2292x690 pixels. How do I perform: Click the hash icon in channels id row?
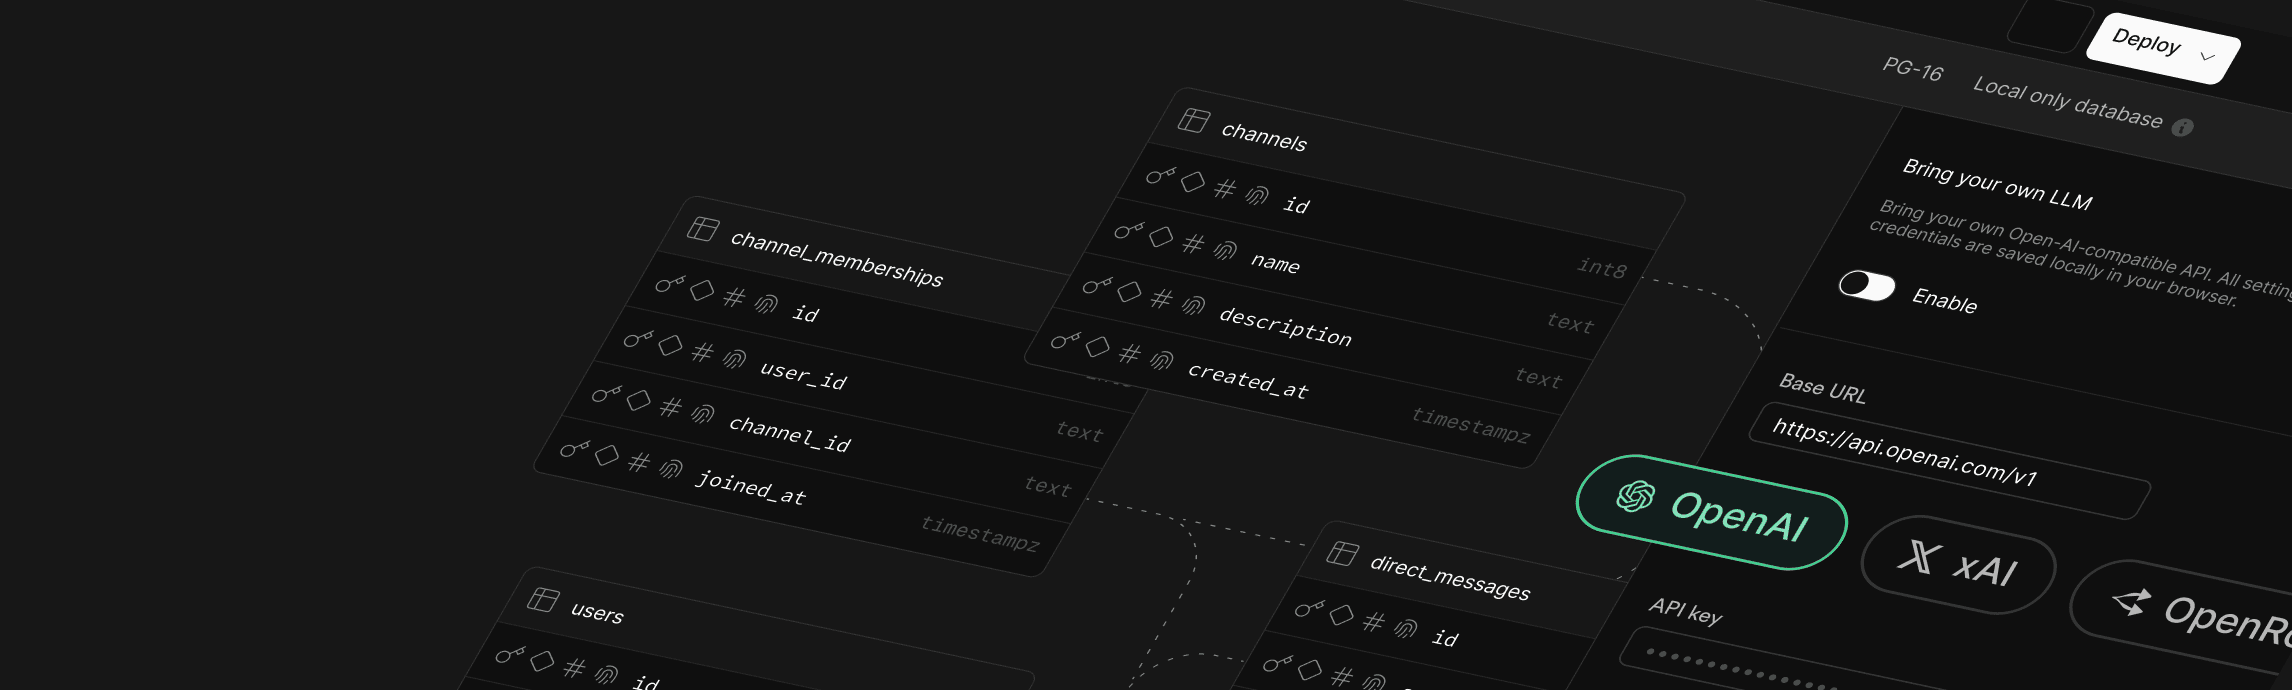(x=1225, y=189)
